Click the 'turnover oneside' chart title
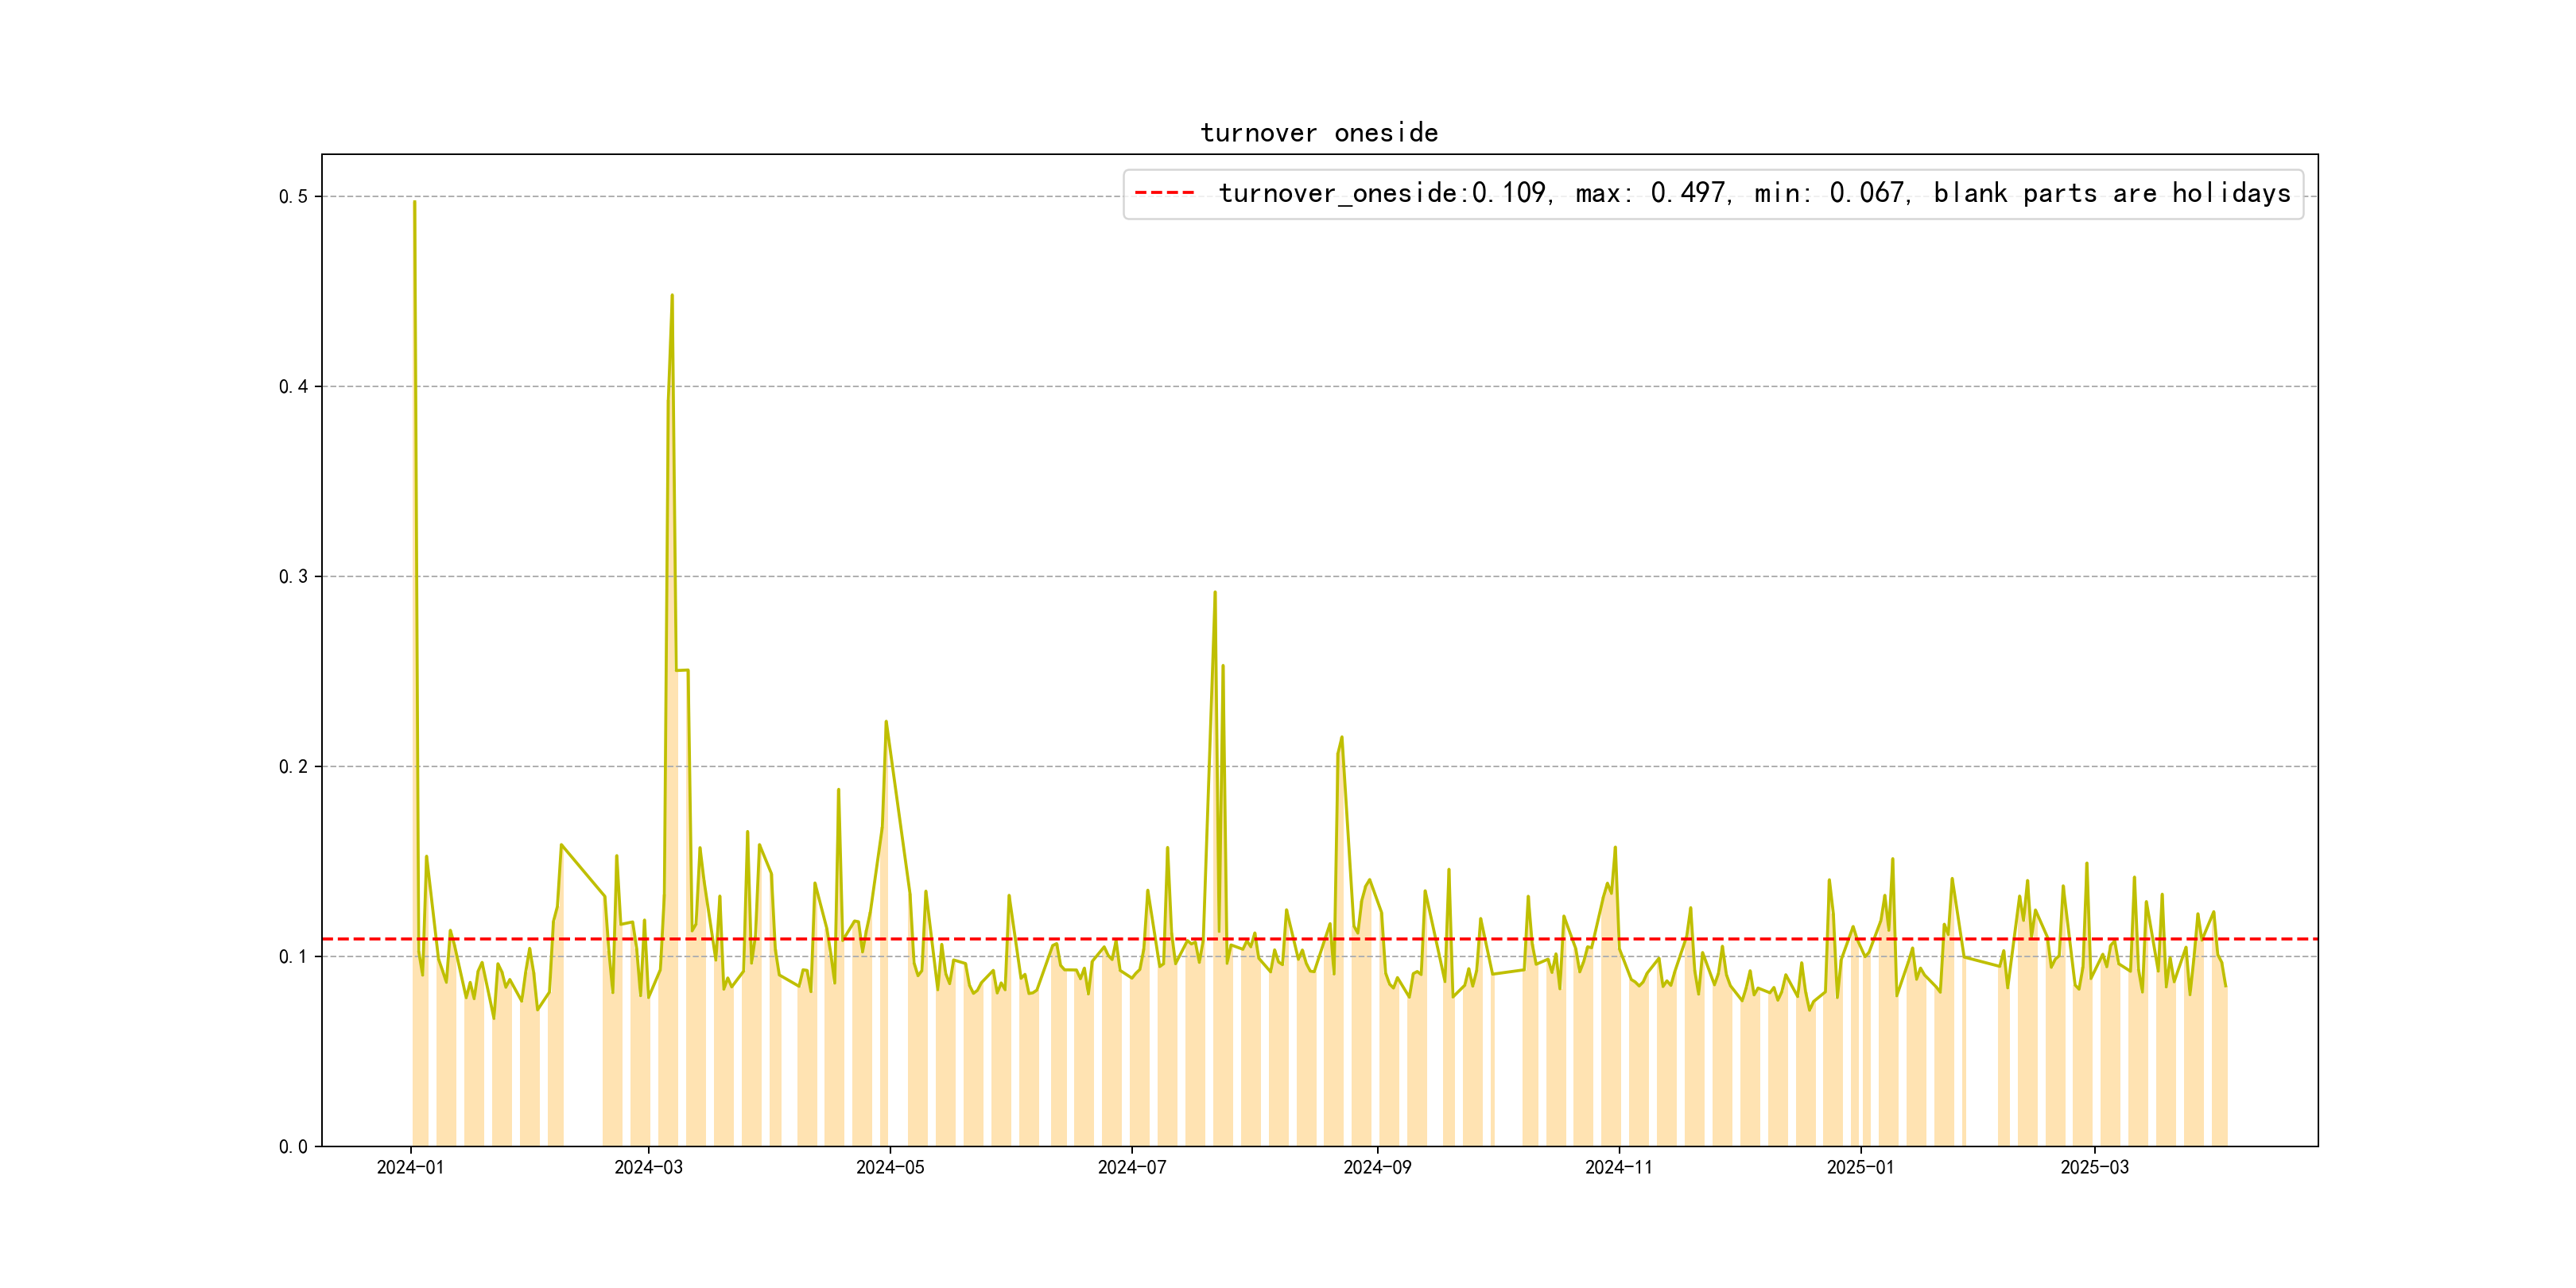This screenshot has width=2576, height=1288. click(x=1319, y=133)
